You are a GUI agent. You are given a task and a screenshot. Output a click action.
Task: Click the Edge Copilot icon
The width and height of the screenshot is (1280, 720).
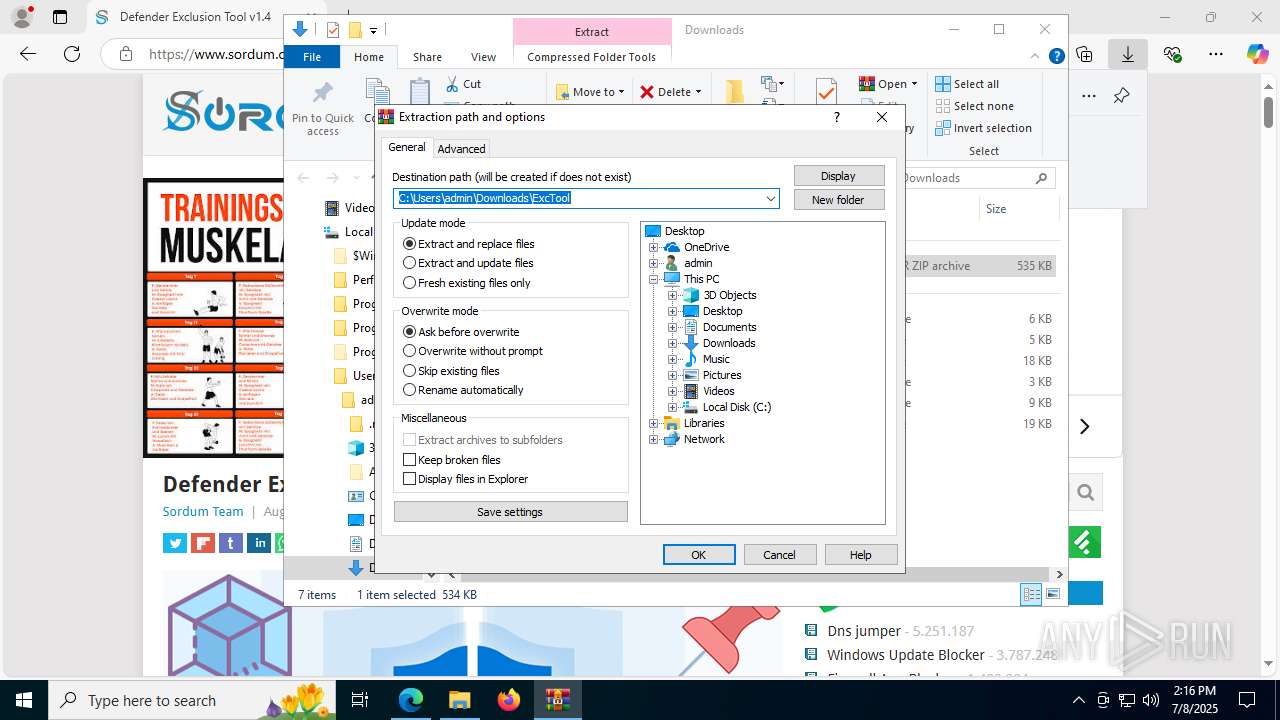1257,54
